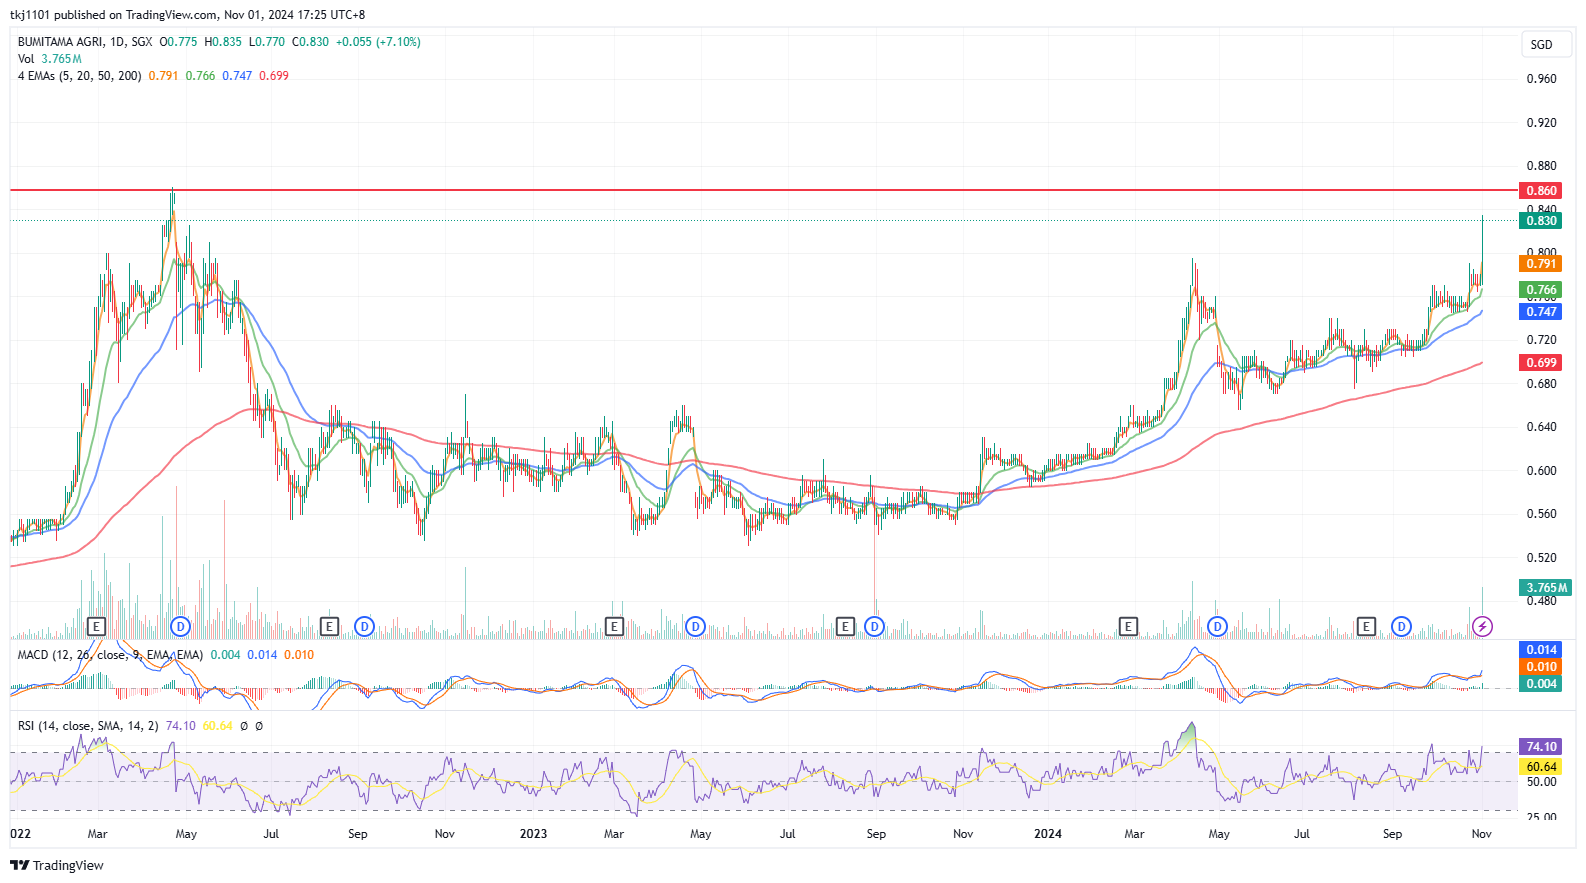Click the purple lightning event icon near Nov
This screenshot has width=1586, height=883.
(1482, 627)
